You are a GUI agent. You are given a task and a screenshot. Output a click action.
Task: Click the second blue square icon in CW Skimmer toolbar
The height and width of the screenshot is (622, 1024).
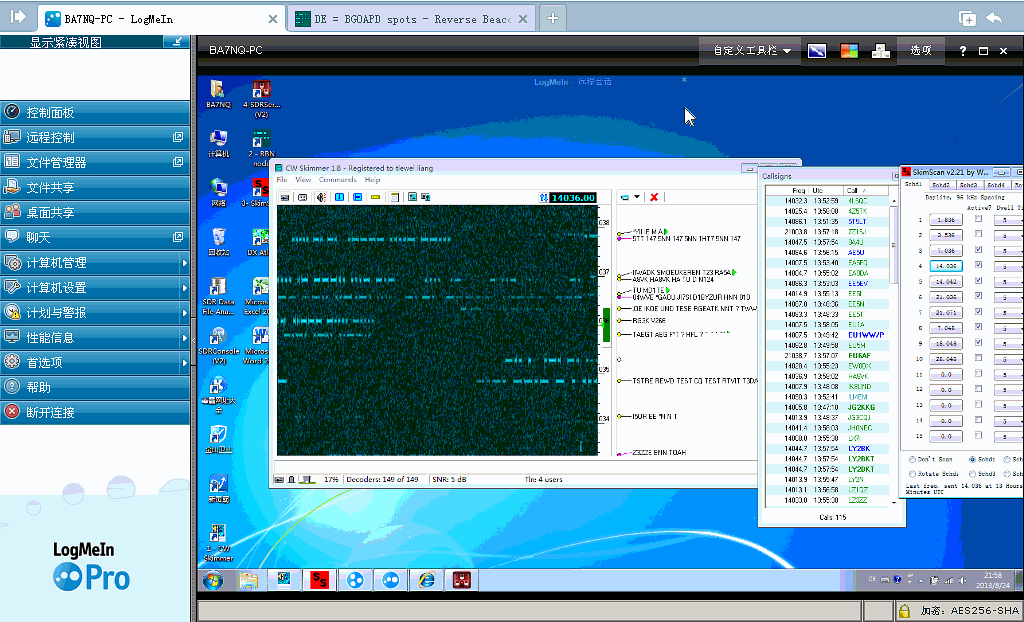tap(358, 197)
